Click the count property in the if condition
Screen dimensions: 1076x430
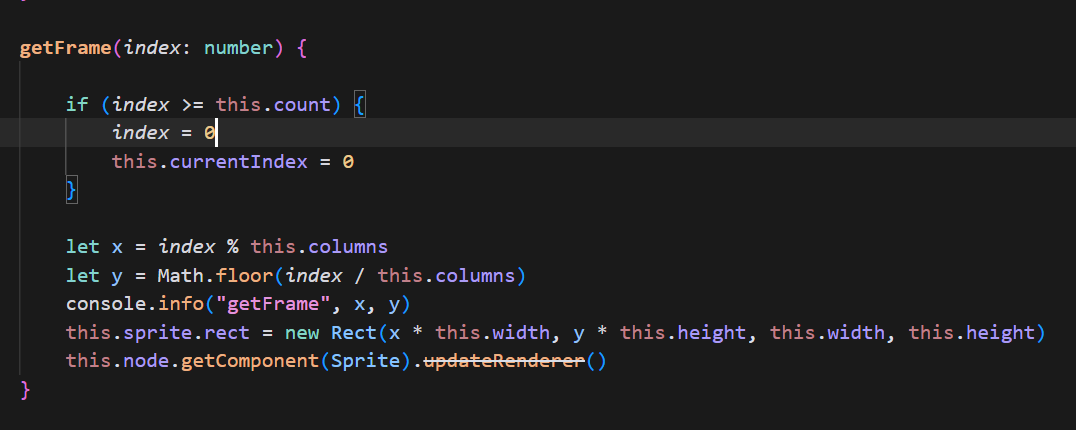(312, 104)
